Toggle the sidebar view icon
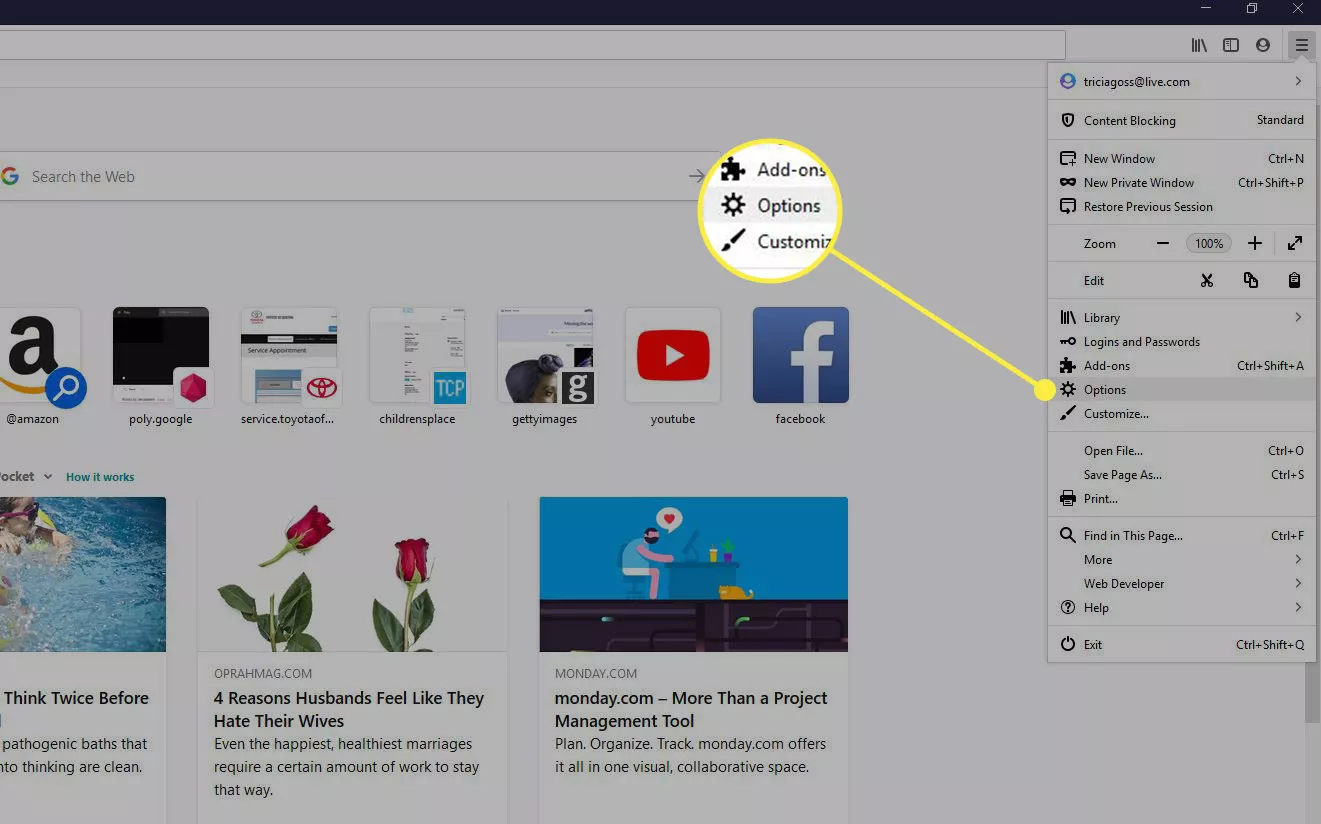This screenshot has width=1321, height=824. (1231, 45)
